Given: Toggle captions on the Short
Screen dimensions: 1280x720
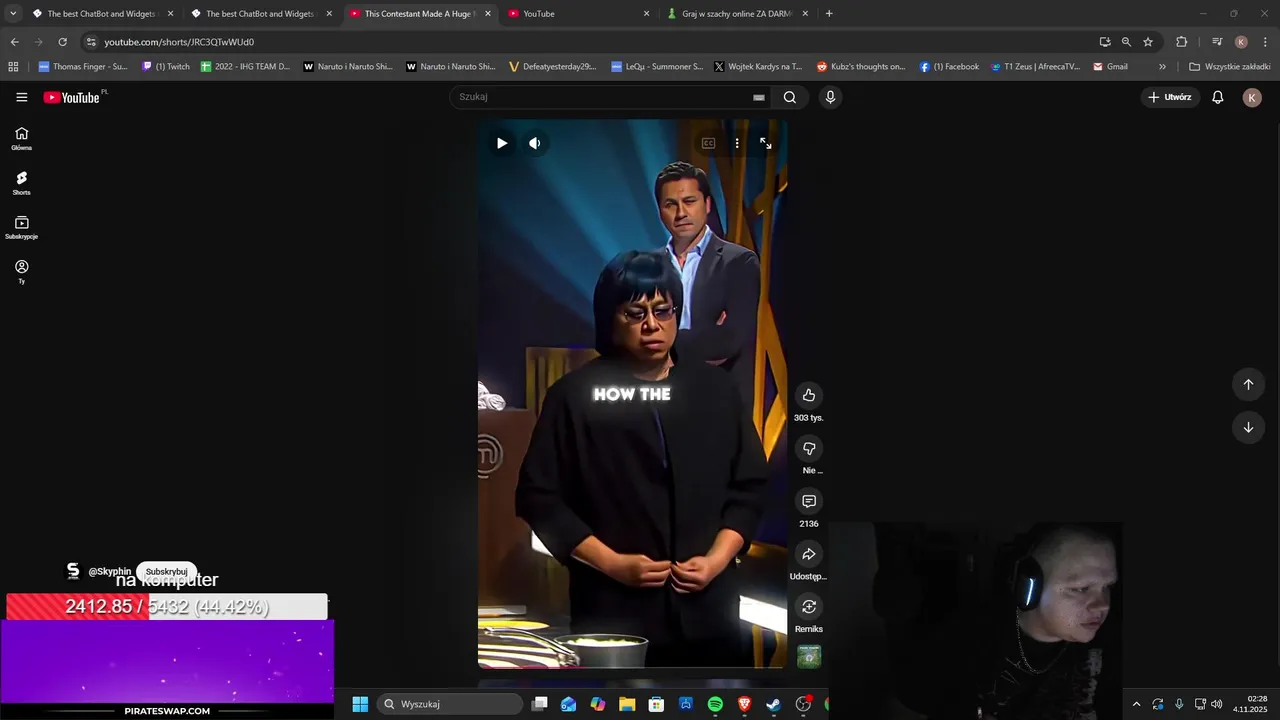Looking at the screenshot, I should point(708,143).
